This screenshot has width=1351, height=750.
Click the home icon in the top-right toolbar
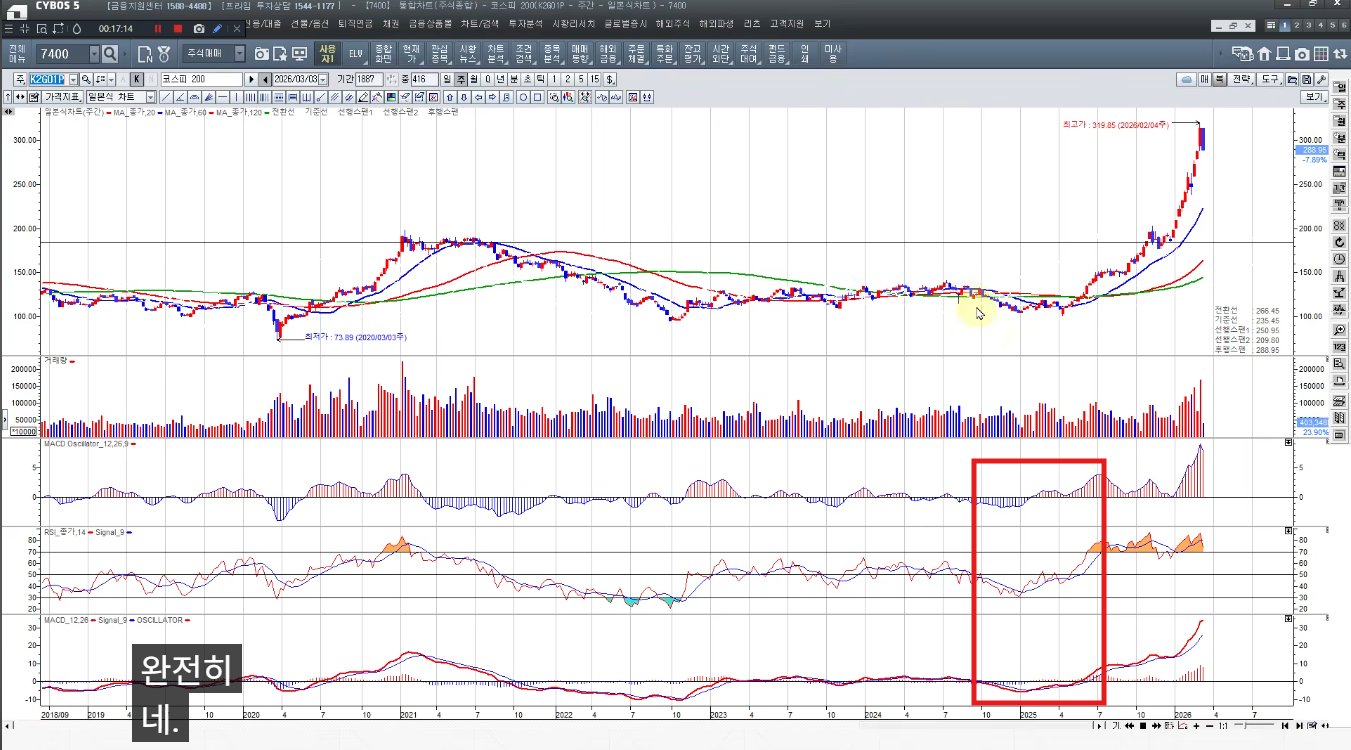point(1264,53)
